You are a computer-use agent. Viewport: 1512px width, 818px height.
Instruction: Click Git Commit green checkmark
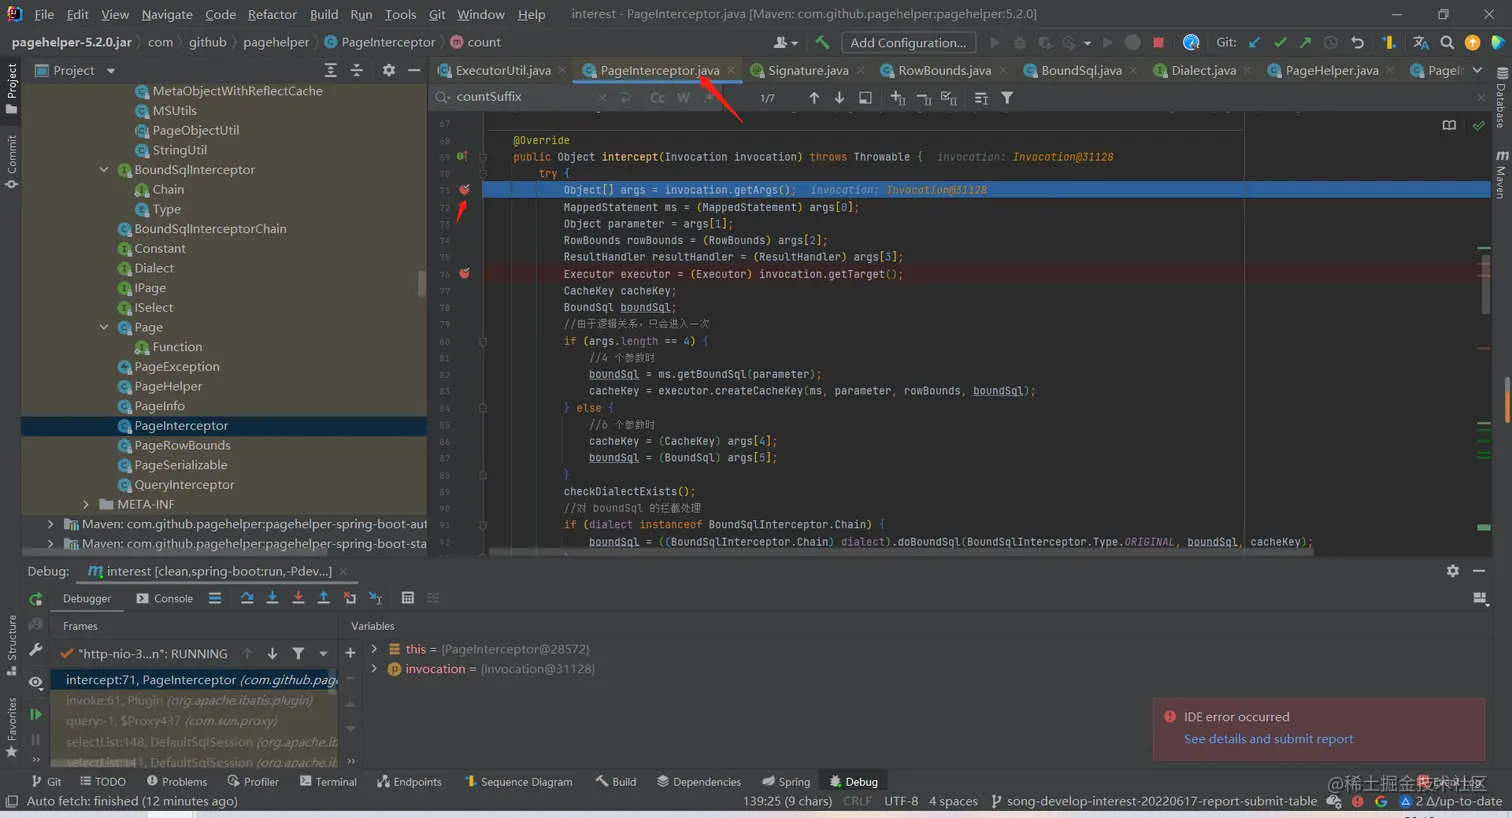point(1280,42)
